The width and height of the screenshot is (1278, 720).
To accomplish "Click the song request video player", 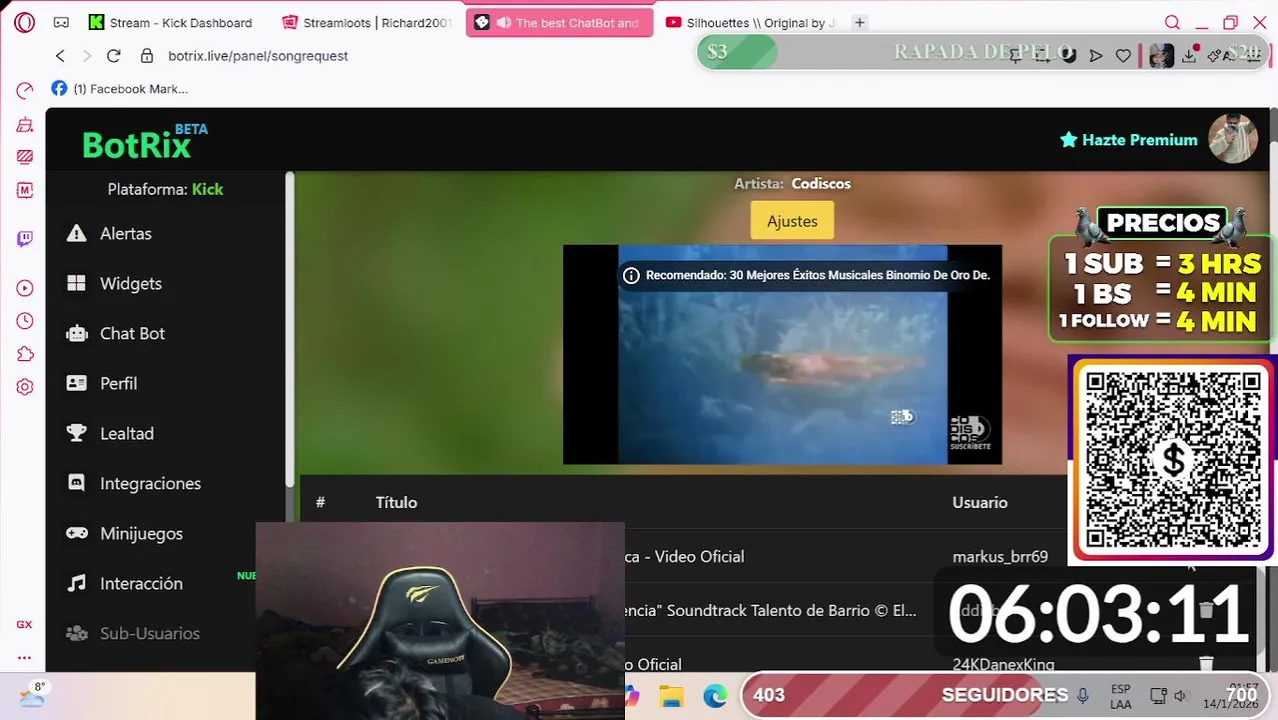I will coord(782,355).
